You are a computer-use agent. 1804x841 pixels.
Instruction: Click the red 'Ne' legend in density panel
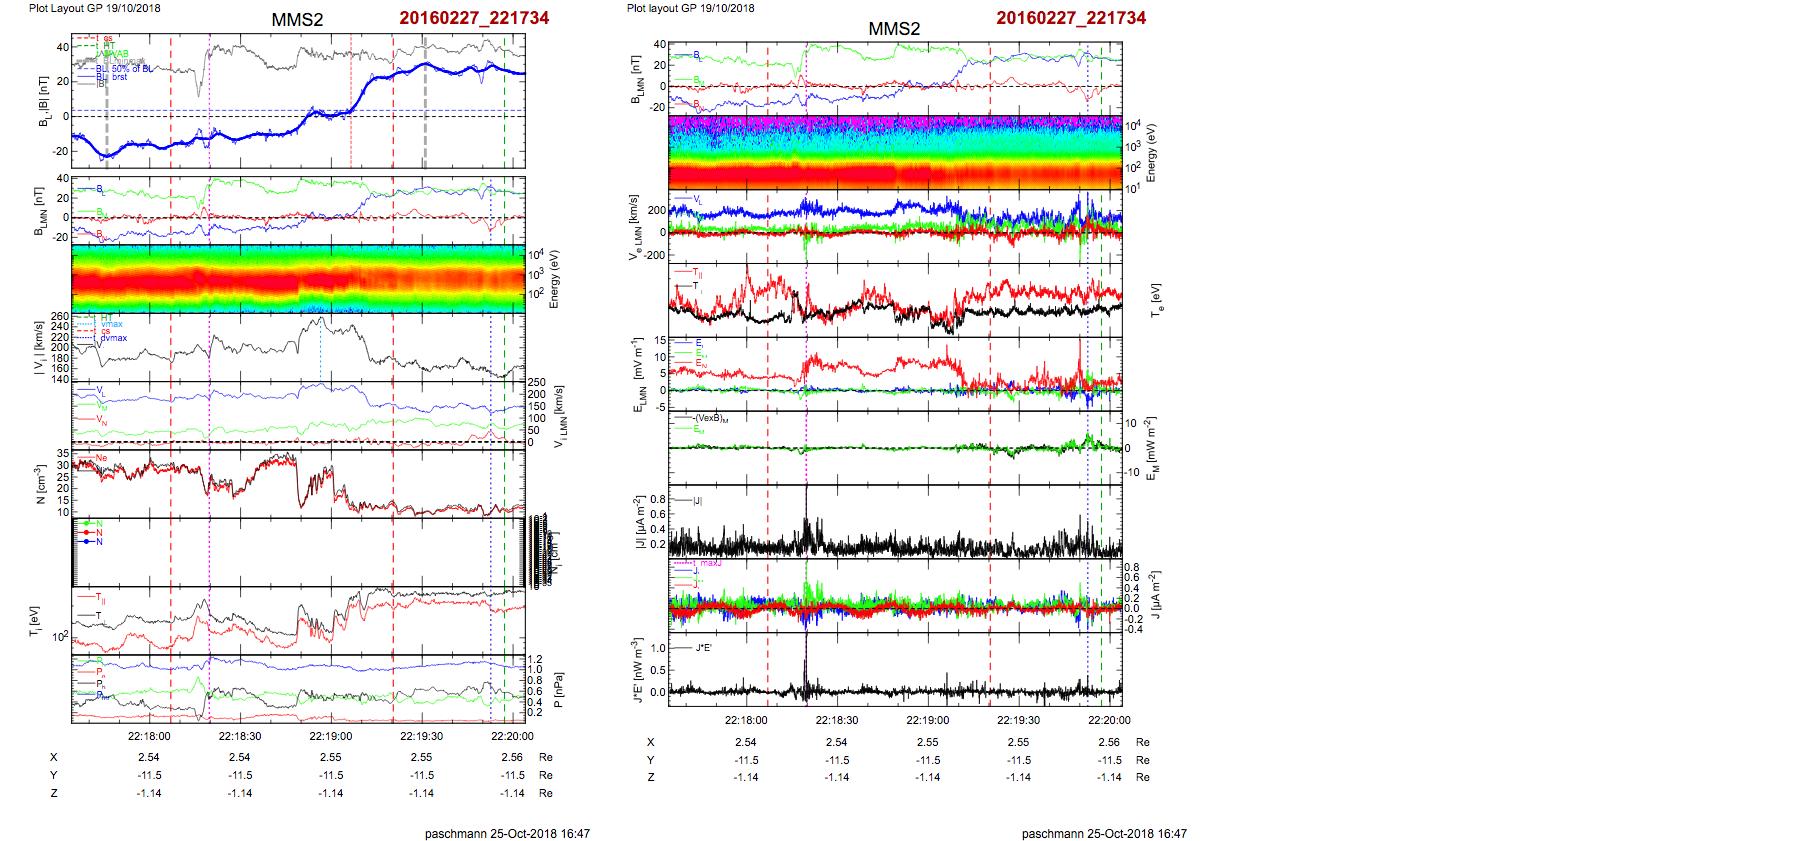pos(101,458)
